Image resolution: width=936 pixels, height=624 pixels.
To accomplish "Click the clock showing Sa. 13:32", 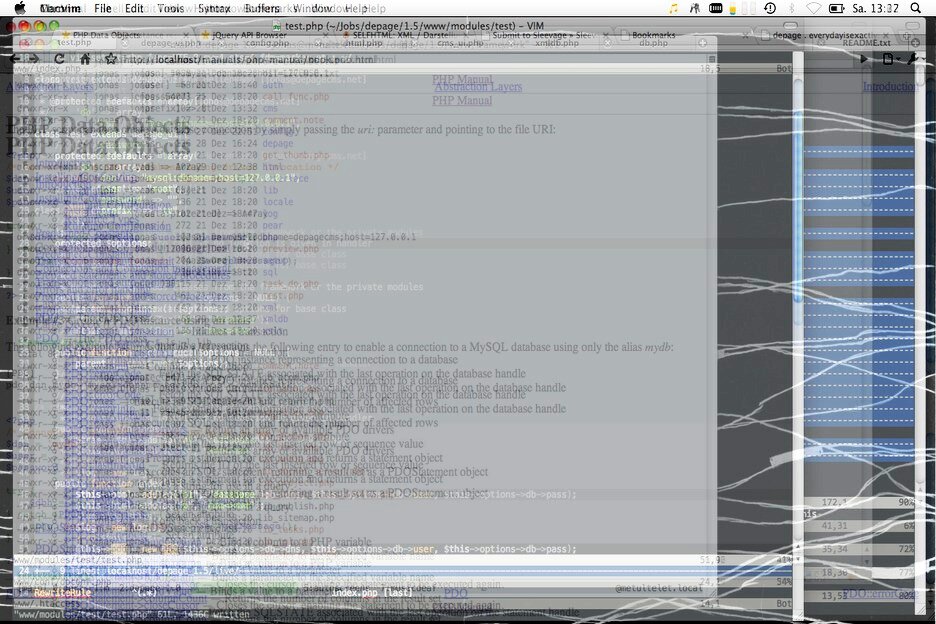I will (875, 8).
